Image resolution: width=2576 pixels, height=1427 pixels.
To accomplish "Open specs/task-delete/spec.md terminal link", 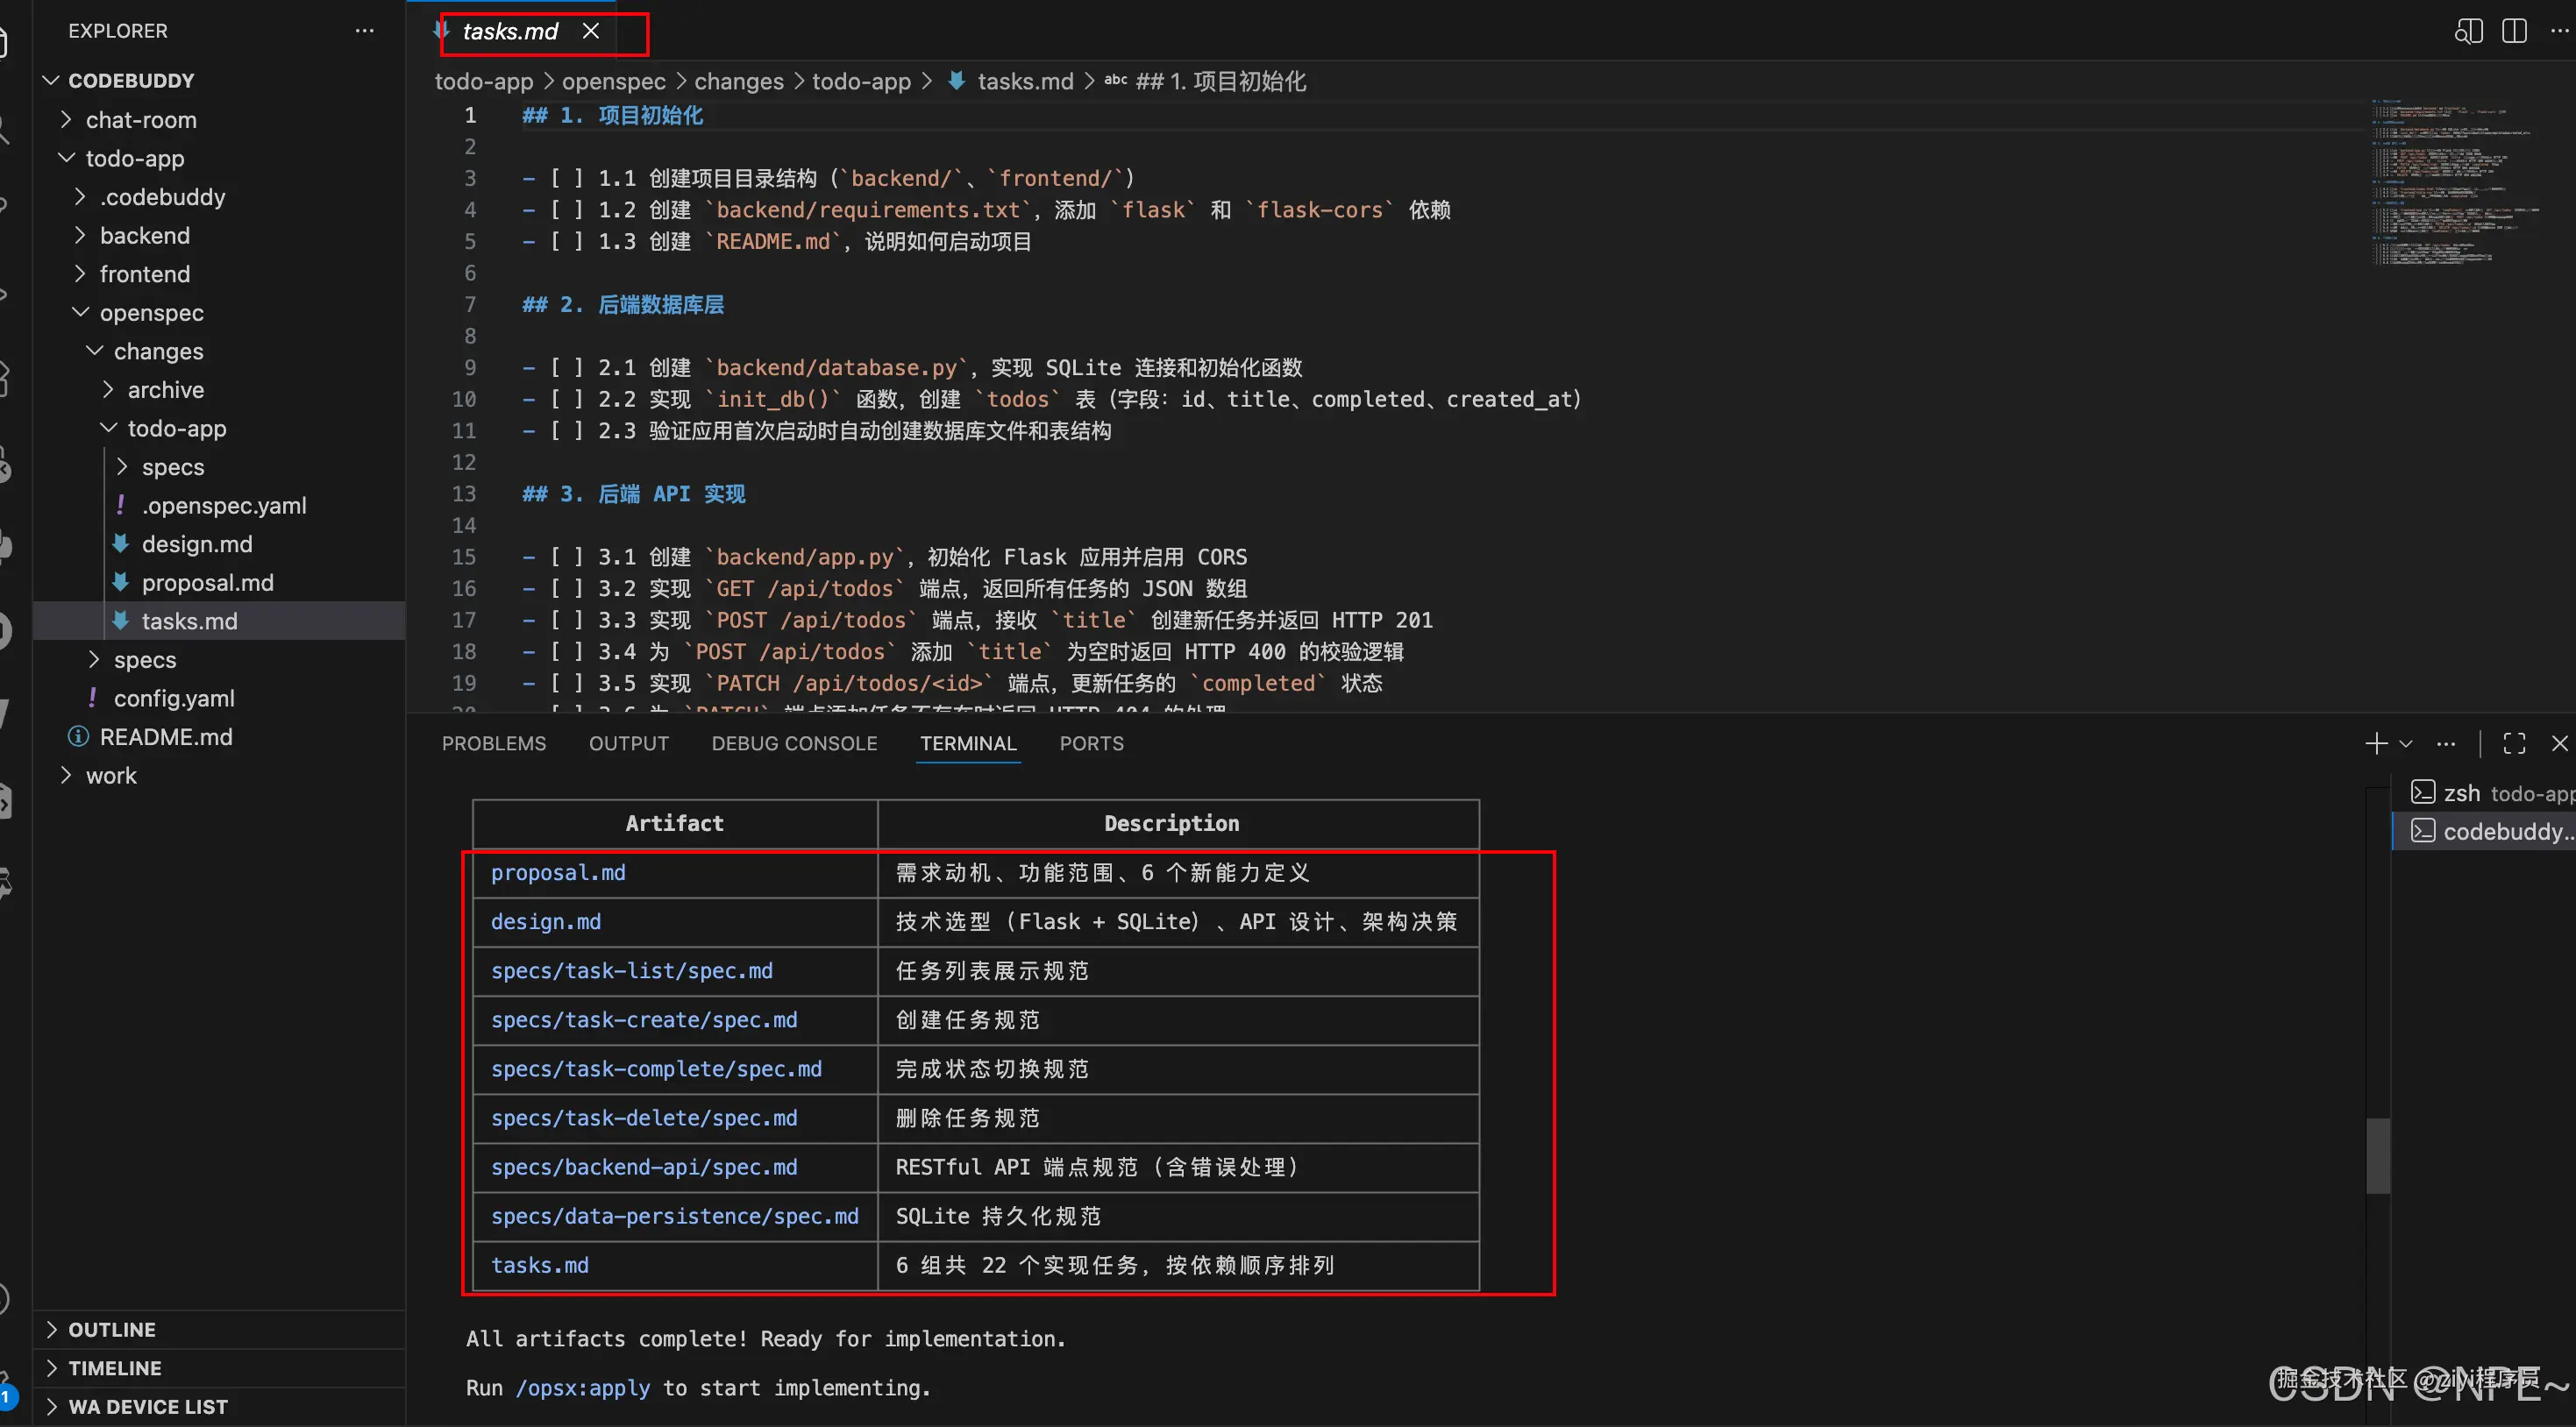I will pyautogui.click(x=644, y=1117).
